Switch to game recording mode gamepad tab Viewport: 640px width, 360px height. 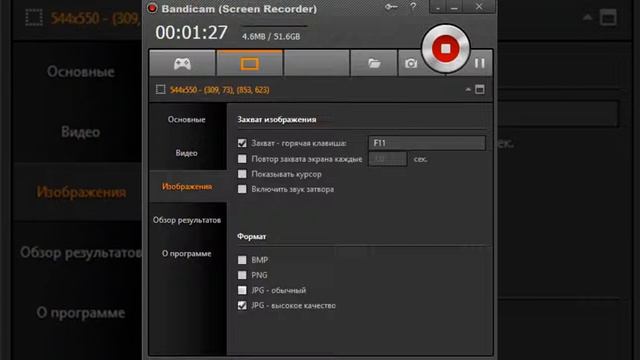click(182, 63)
